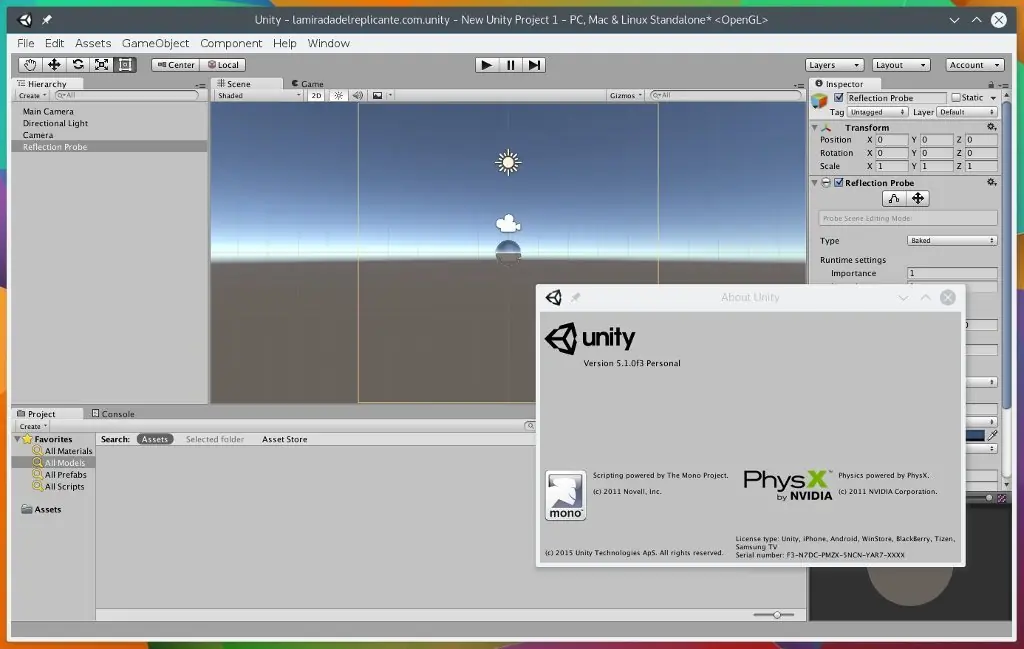Viewport: 1024px width, 649px height.
Task: Click the probe move origin icon
Action: coord(918,198)
